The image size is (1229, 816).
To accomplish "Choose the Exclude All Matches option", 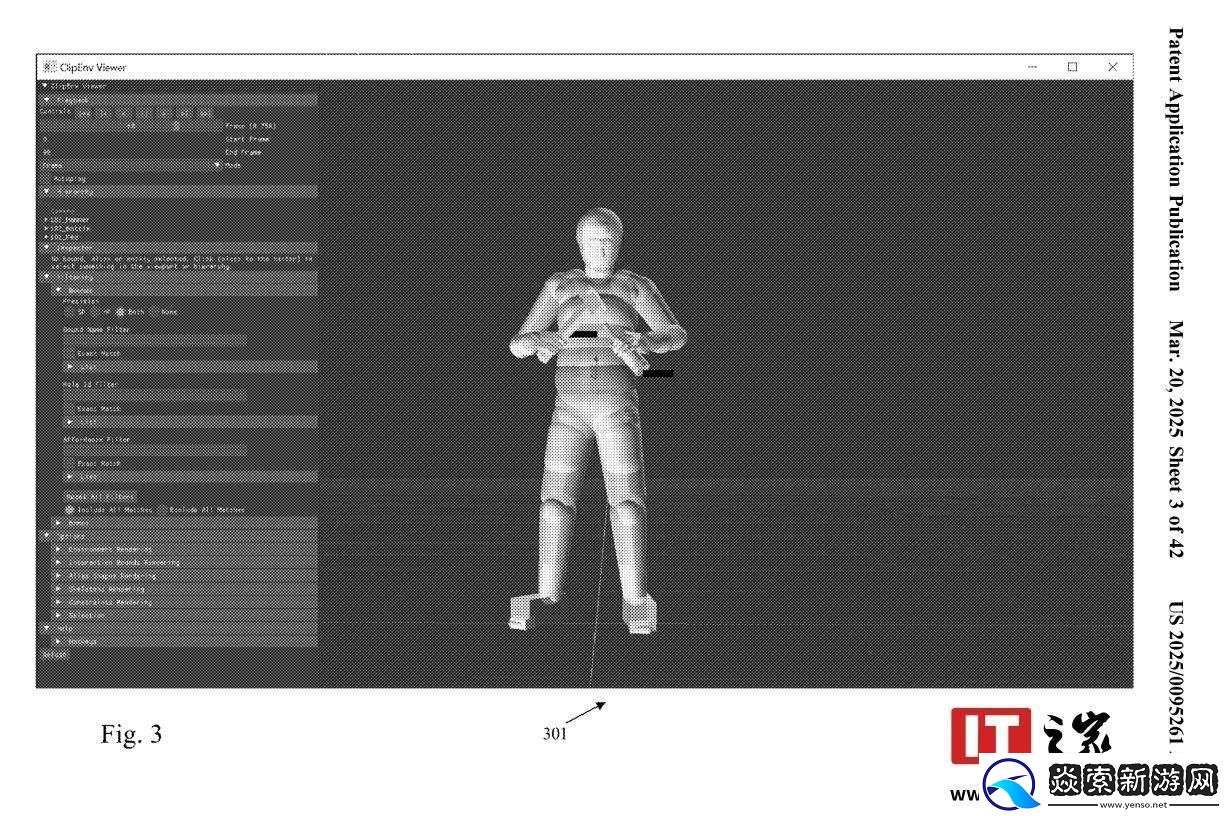I will (163, 509).
